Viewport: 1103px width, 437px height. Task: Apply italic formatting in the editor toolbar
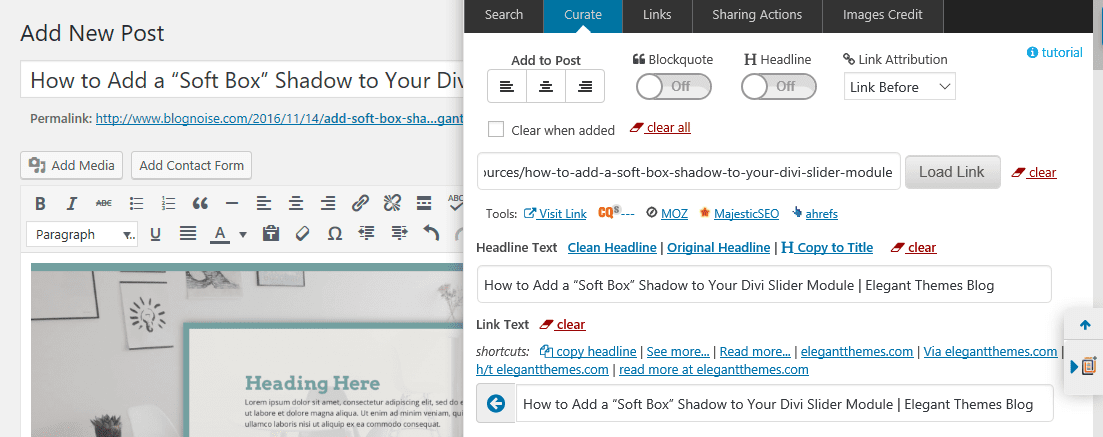(x=71, y=204)
